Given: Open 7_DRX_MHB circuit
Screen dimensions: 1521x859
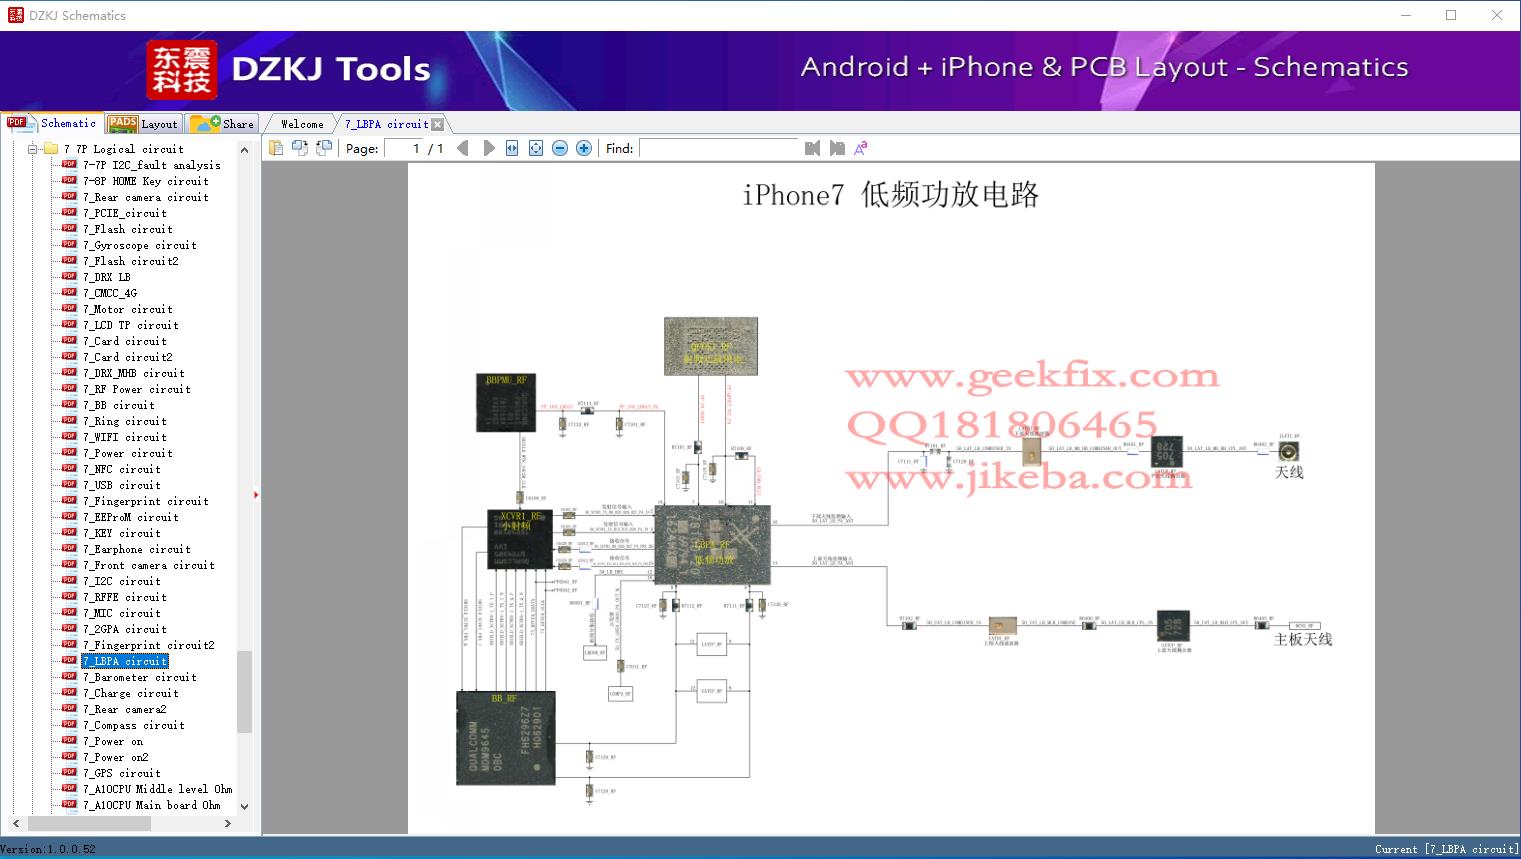Looking at the screenshot, I should tap(134, 373).
